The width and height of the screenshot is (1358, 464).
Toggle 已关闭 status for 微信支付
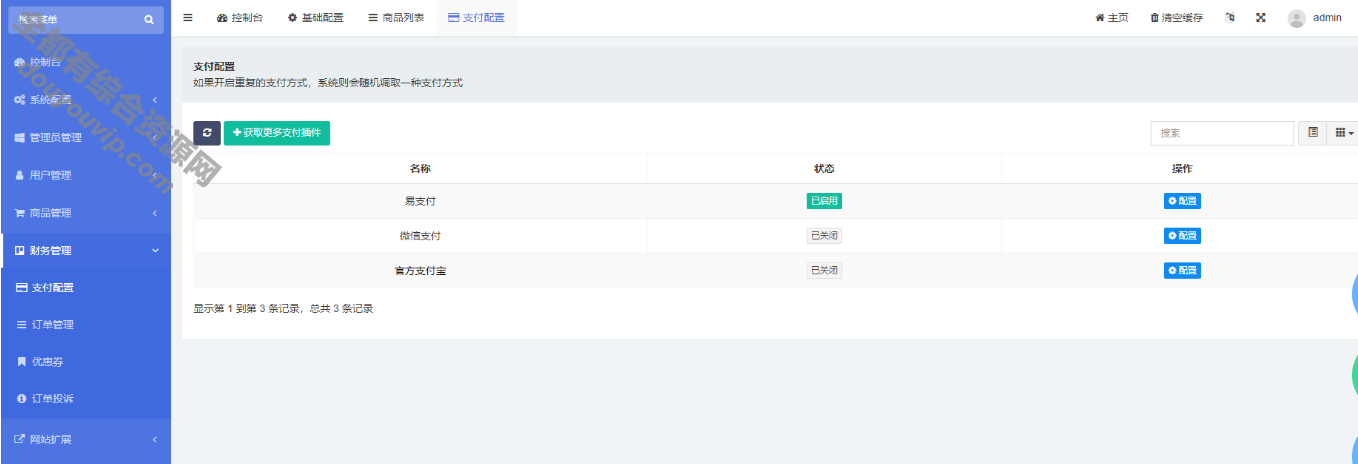click(824, 236)
